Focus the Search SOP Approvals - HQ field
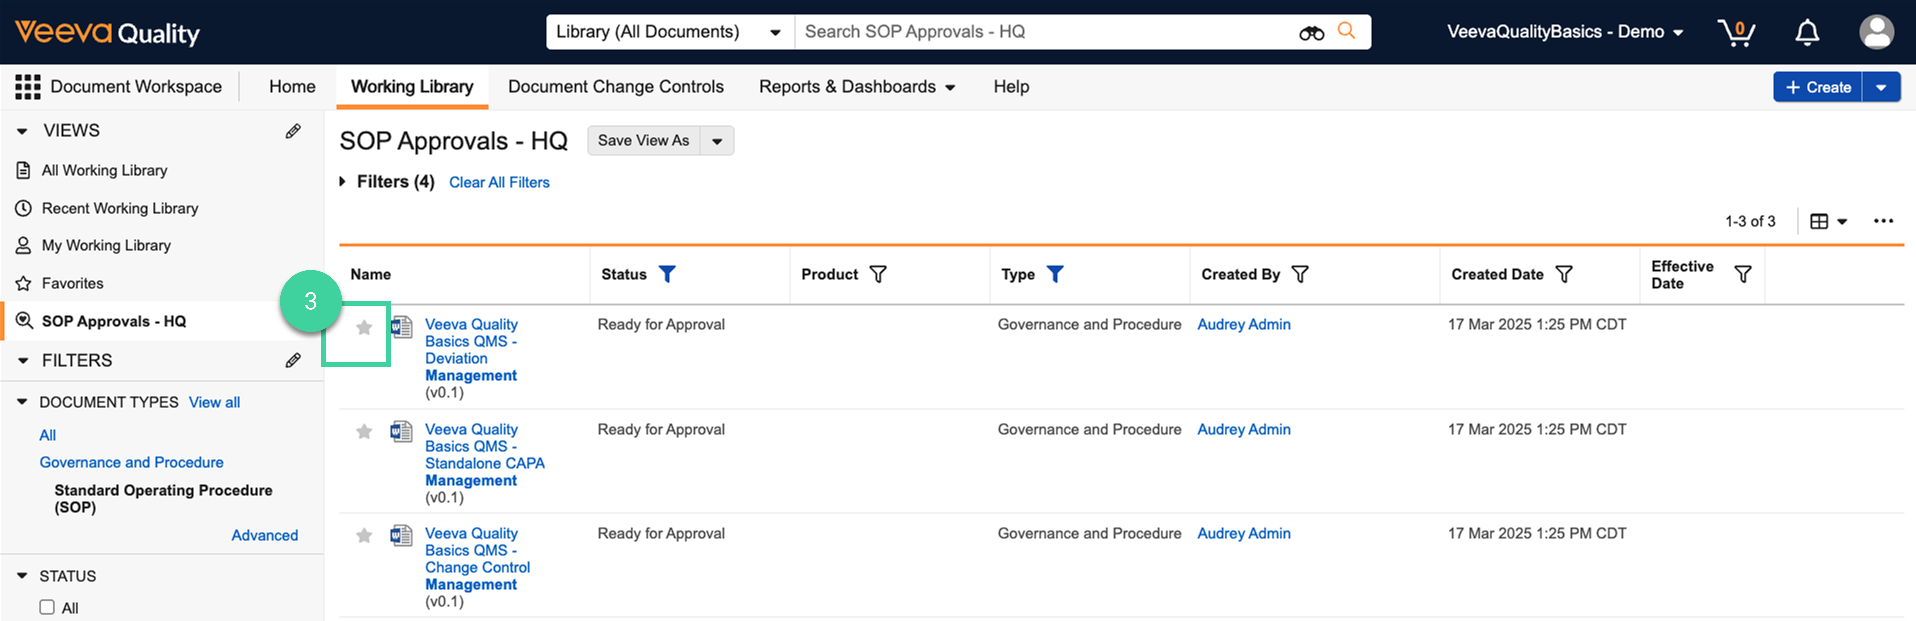The height and width of the screenshot is (621, 1916). pyautogui.click(x=1045, y=32)
